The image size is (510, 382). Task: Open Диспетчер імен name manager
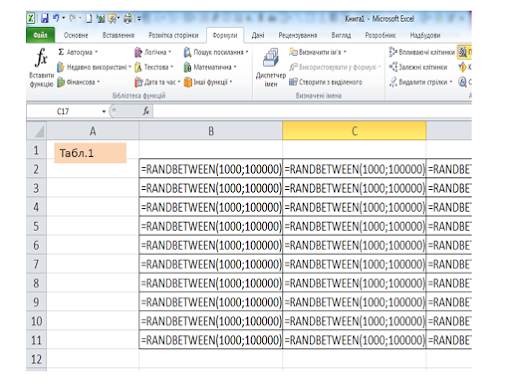coord(271,68)
